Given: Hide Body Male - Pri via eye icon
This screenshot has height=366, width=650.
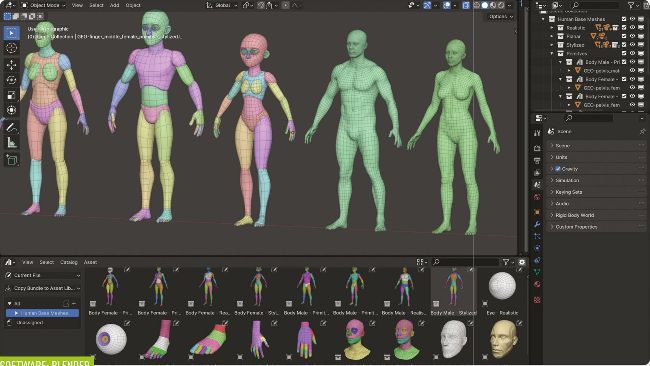Looking at the screenshot, I should point(633,62).
